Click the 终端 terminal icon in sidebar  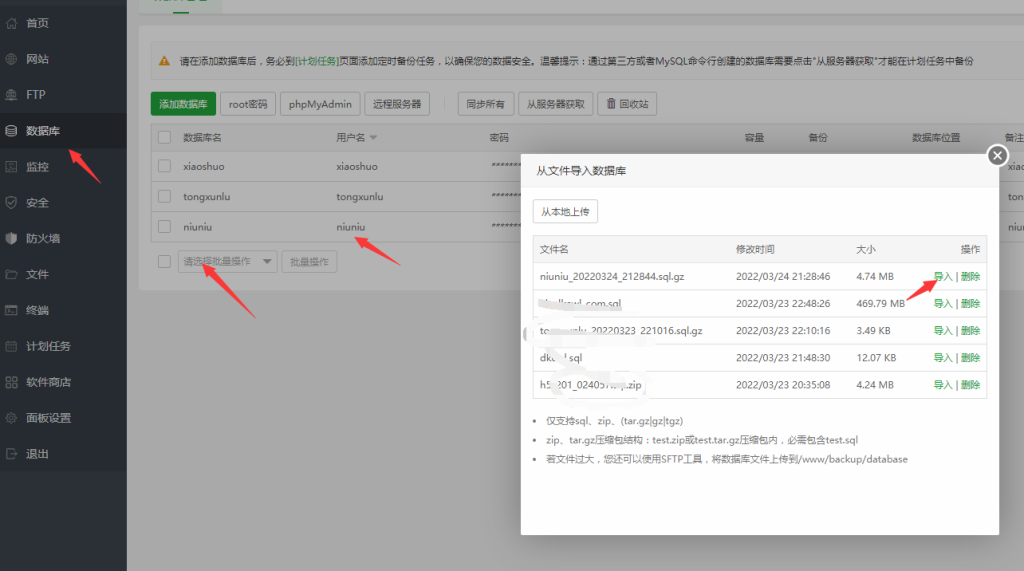click(11, 311)
